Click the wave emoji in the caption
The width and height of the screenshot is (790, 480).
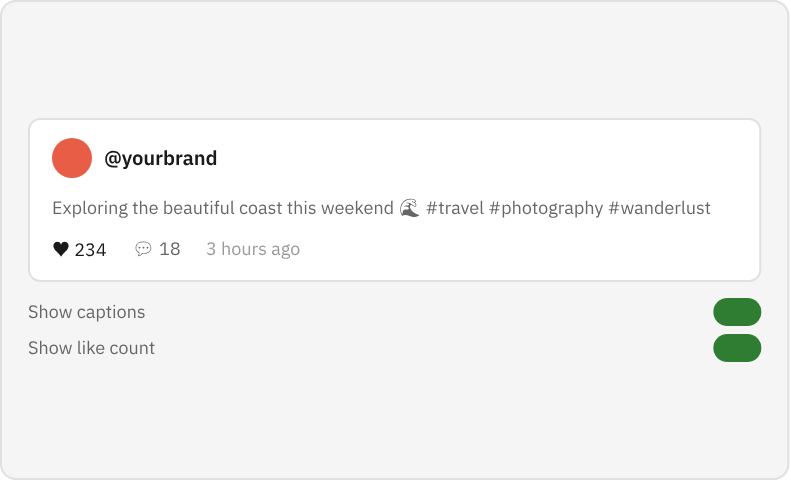[x=409, y=208]
